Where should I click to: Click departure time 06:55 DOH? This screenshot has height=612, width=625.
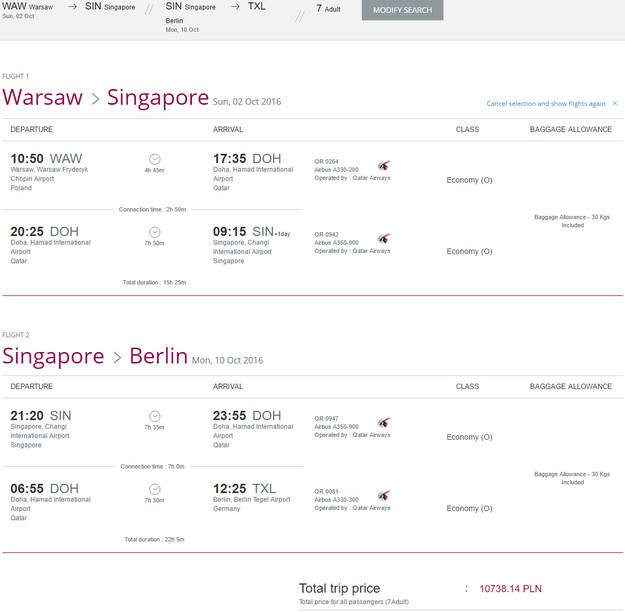(44, 489)
